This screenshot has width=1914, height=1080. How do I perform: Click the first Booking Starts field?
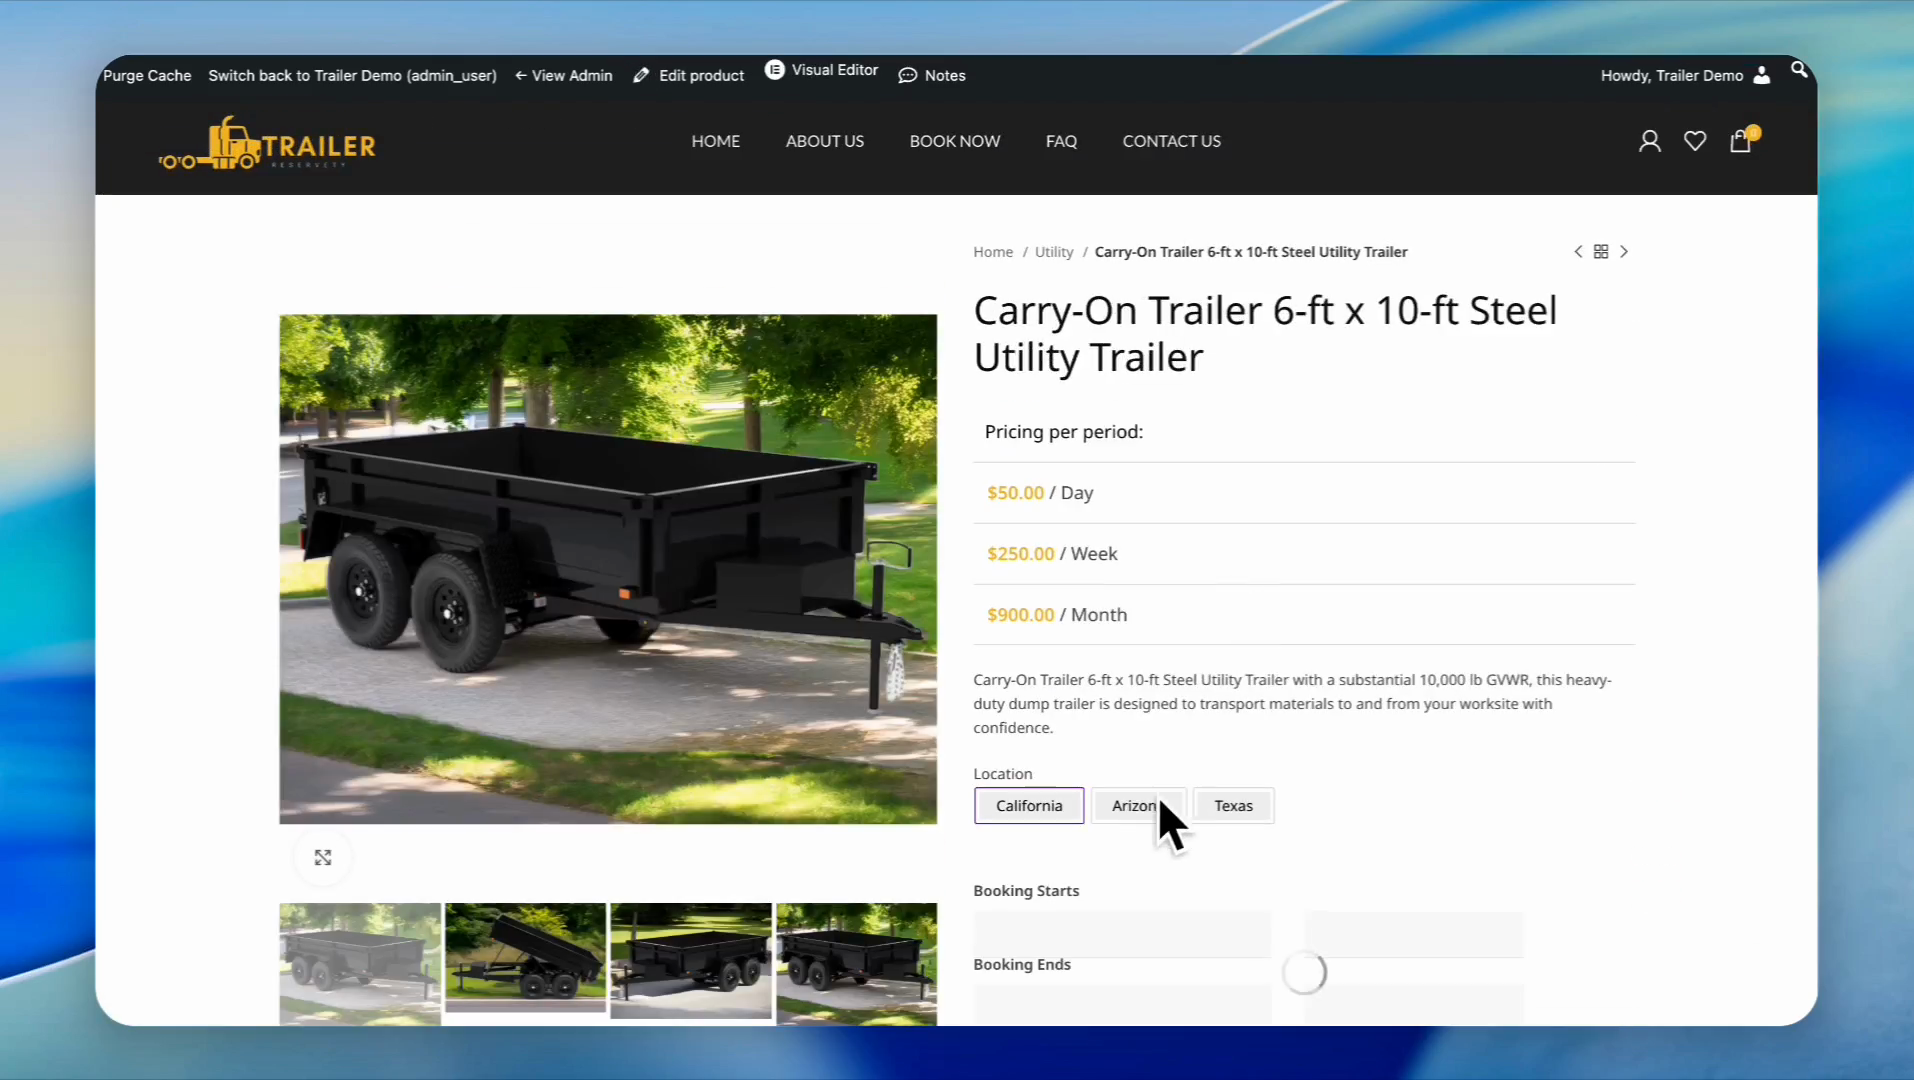click(x=1122, y=935)
